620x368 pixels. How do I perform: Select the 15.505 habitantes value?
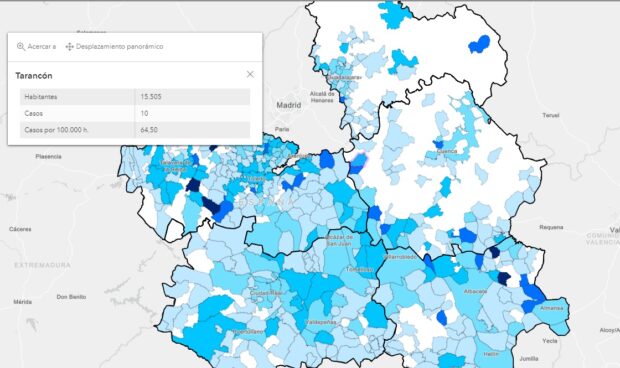151,97
